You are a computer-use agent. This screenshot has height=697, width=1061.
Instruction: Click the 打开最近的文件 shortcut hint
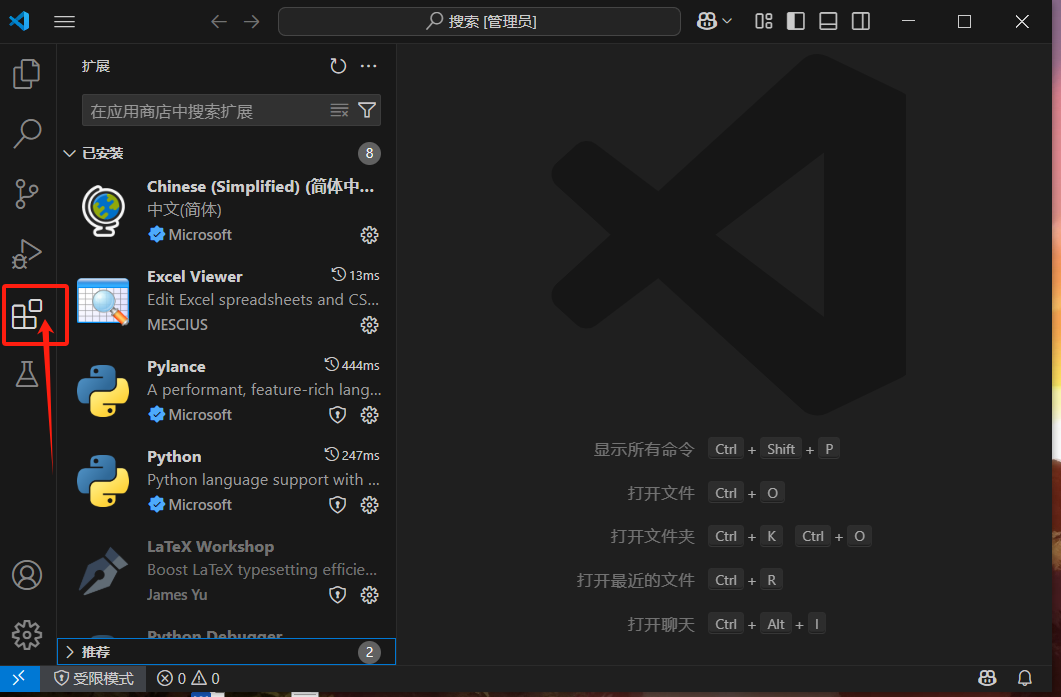click(x=635, y=580)
